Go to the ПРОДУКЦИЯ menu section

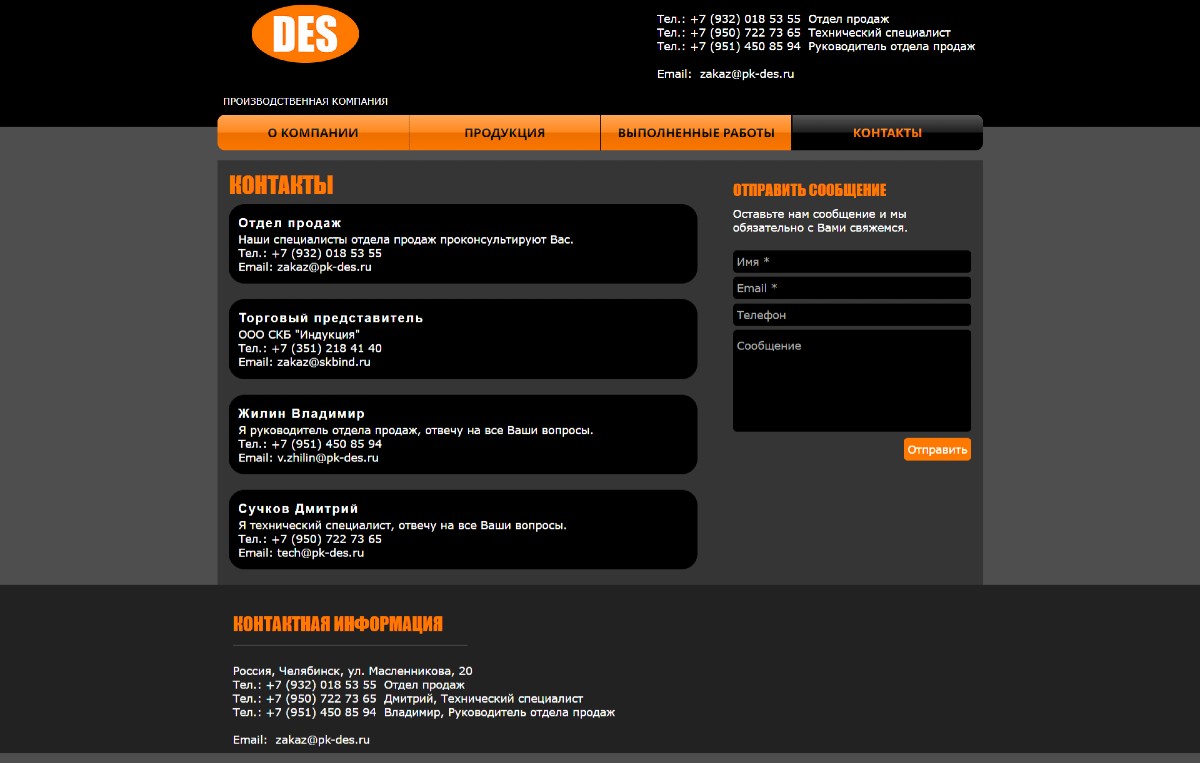coord(505,133)
